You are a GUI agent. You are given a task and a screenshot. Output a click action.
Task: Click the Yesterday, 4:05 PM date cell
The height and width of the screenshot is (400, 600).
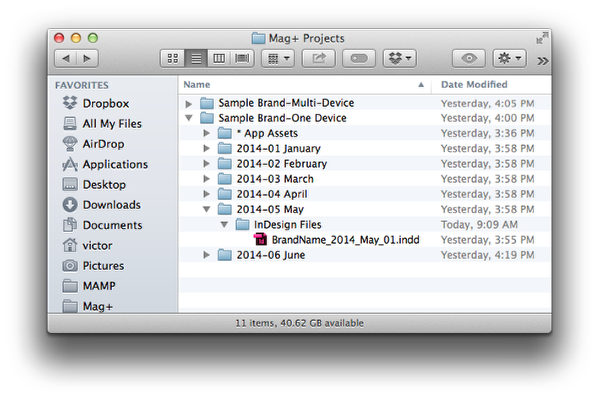click(488, 103)
